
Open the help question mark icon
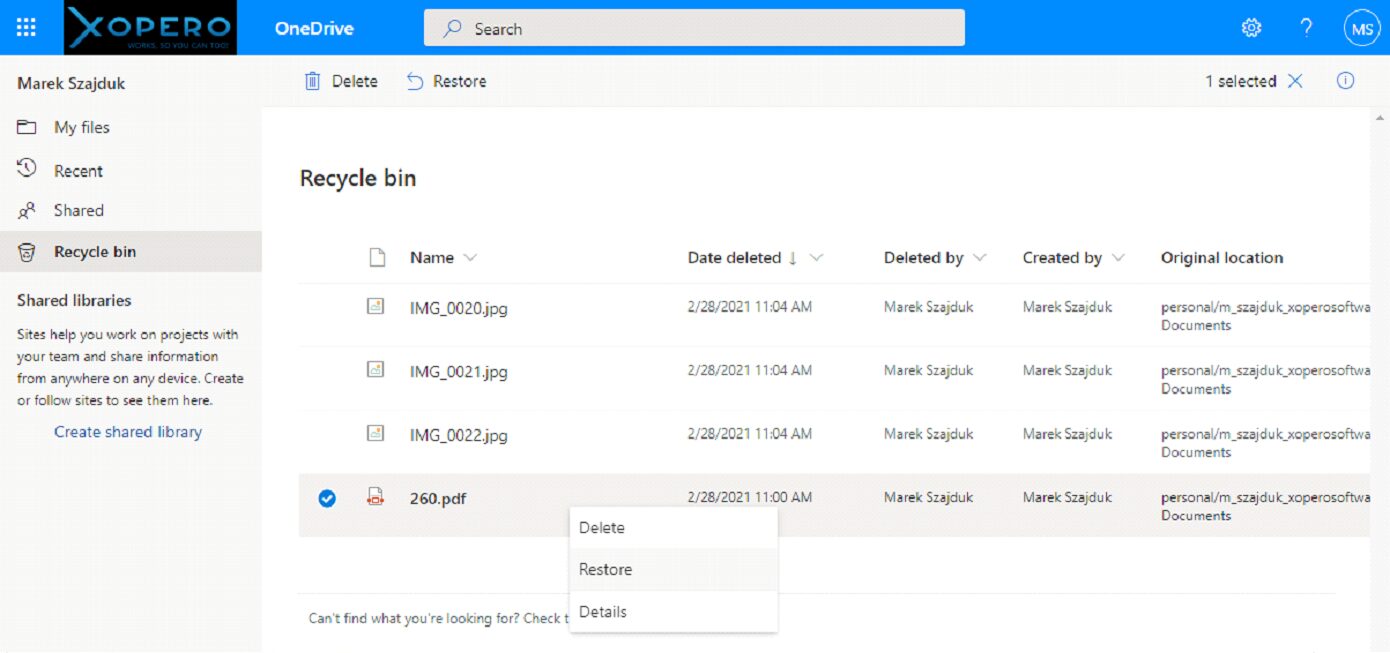point(1306,28)
